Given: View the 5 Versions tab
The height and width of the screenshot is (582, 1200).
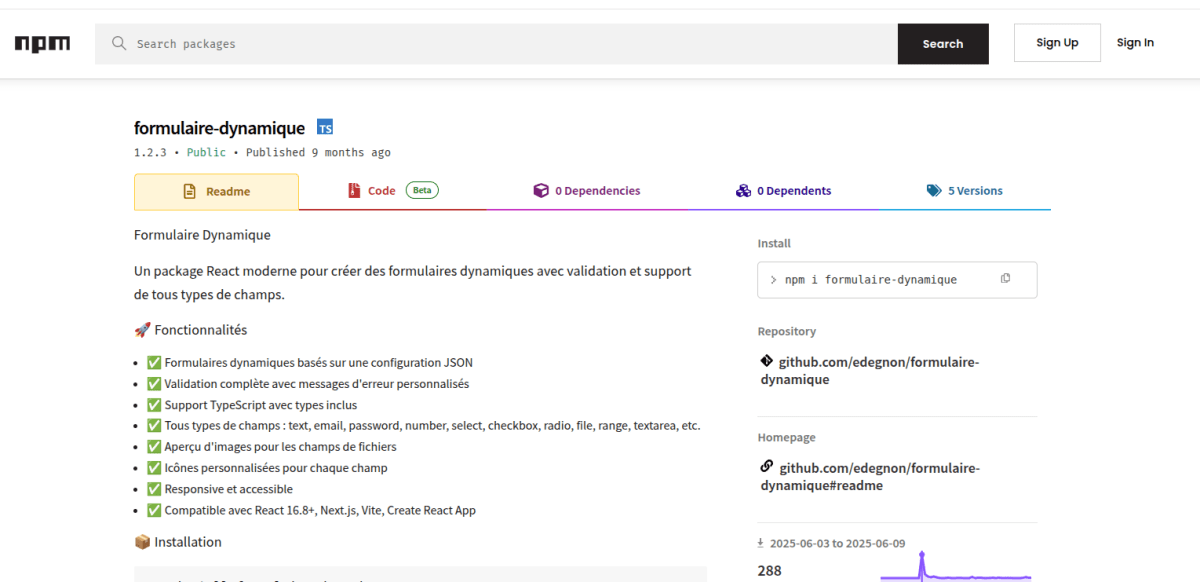Looking at the screenshot, I should pos(965,191).
